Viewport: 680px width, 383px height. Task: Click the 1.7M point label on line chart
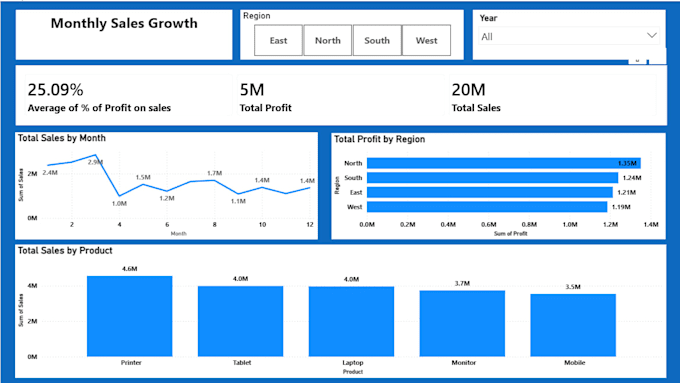214,173
